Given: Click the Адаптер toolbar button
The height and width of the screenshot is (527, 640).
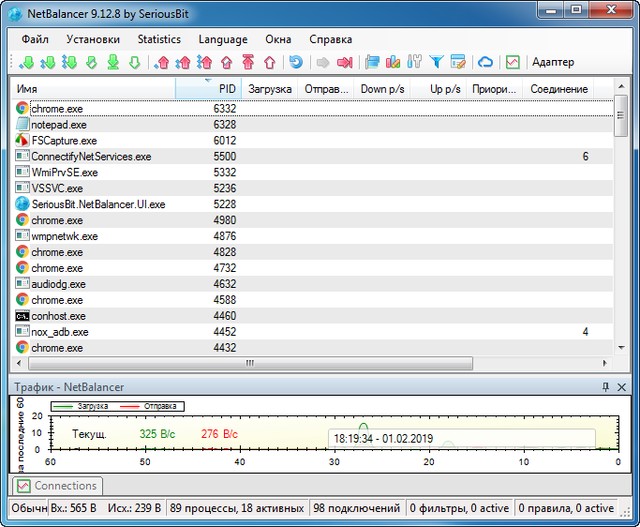Looking at the screenshot, I should [553, 62].
